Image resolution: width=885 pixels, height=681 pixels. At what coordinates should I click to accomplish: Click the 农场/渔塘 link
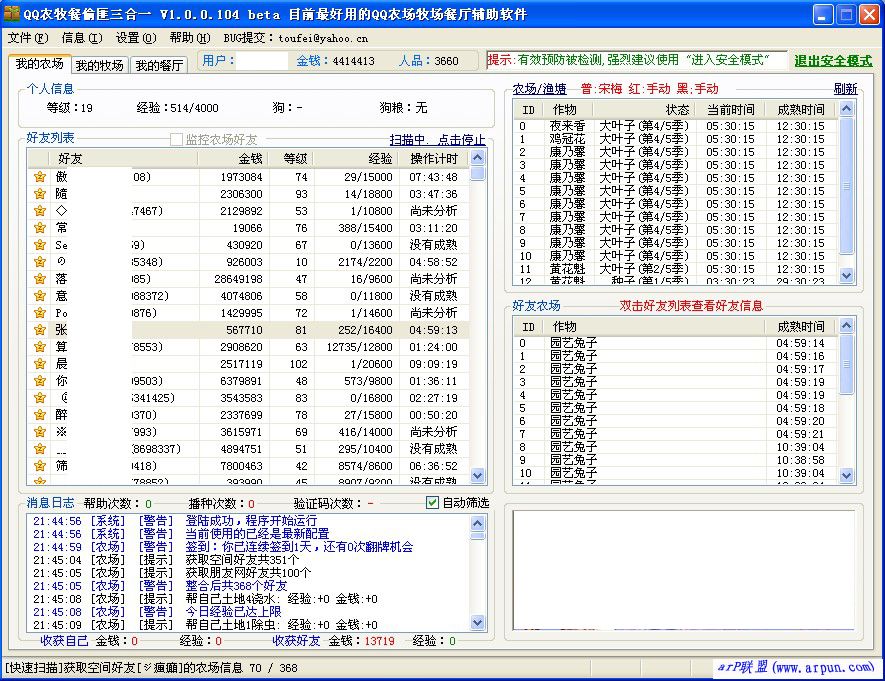coord(539,89)
